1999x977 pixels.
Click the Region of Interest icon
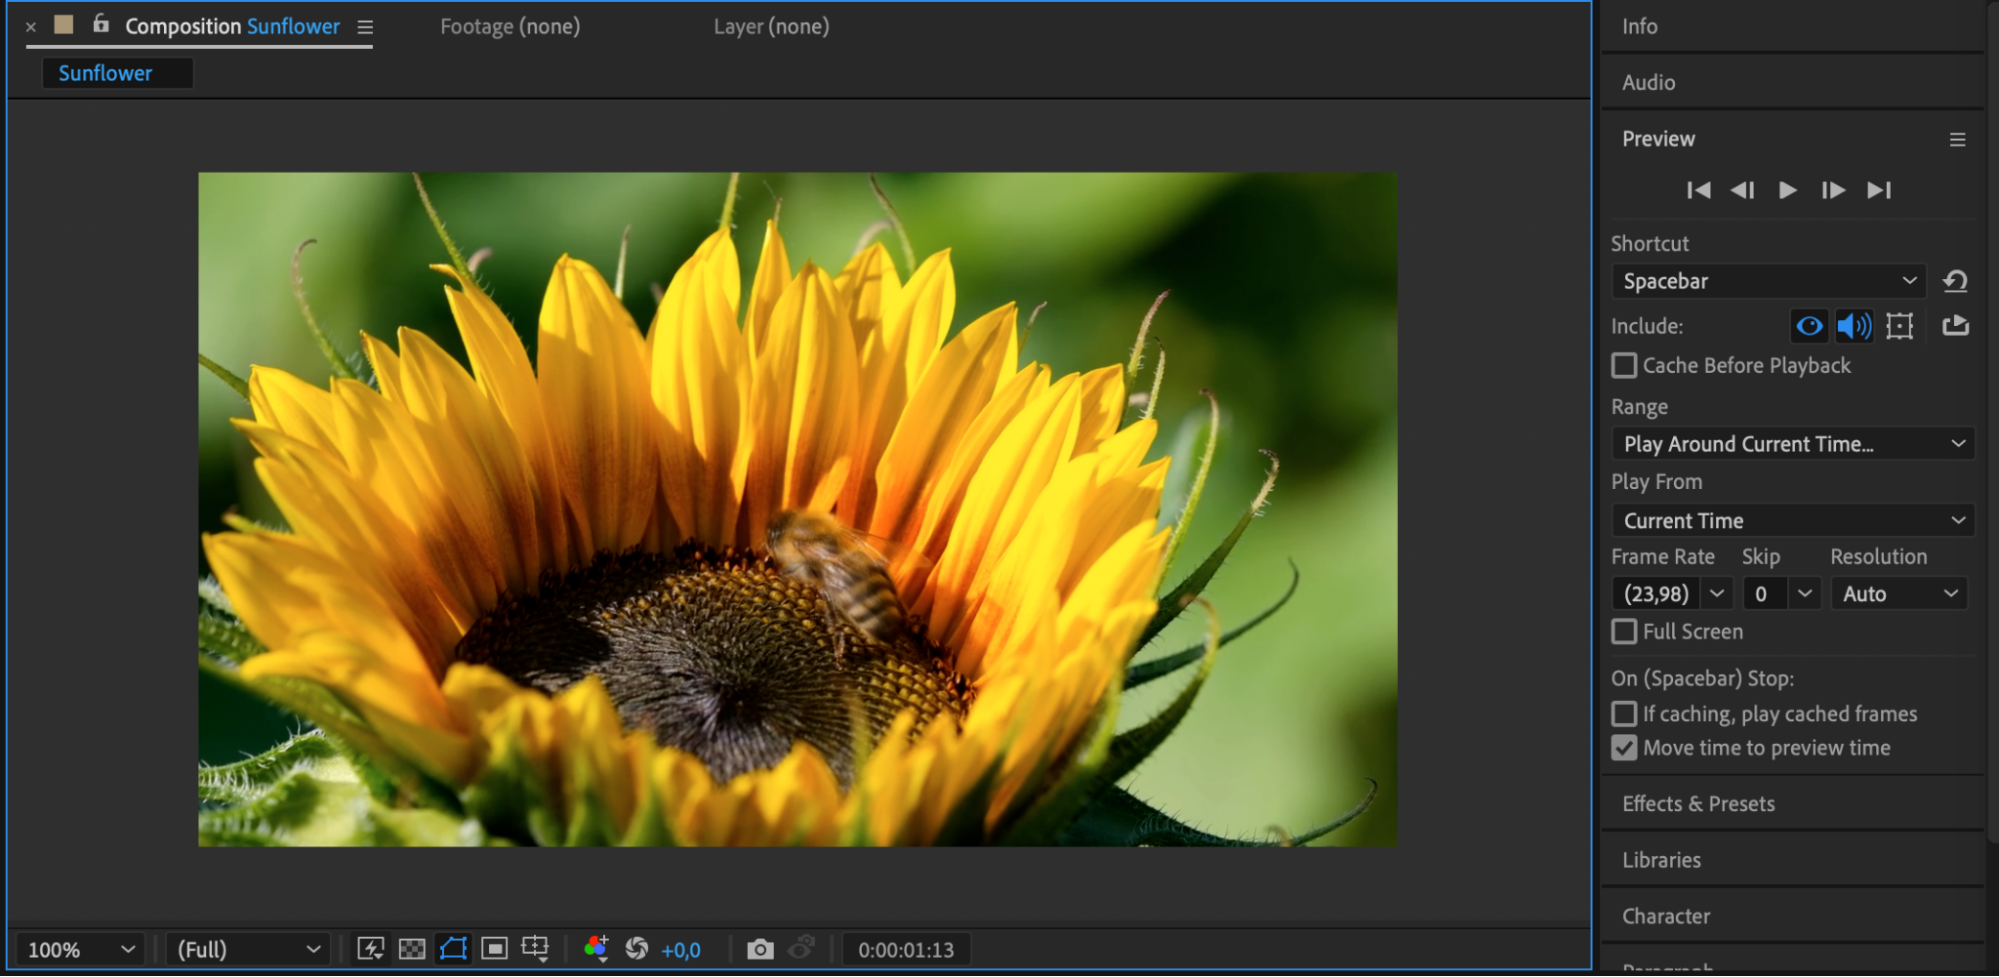tap(494, 949)
